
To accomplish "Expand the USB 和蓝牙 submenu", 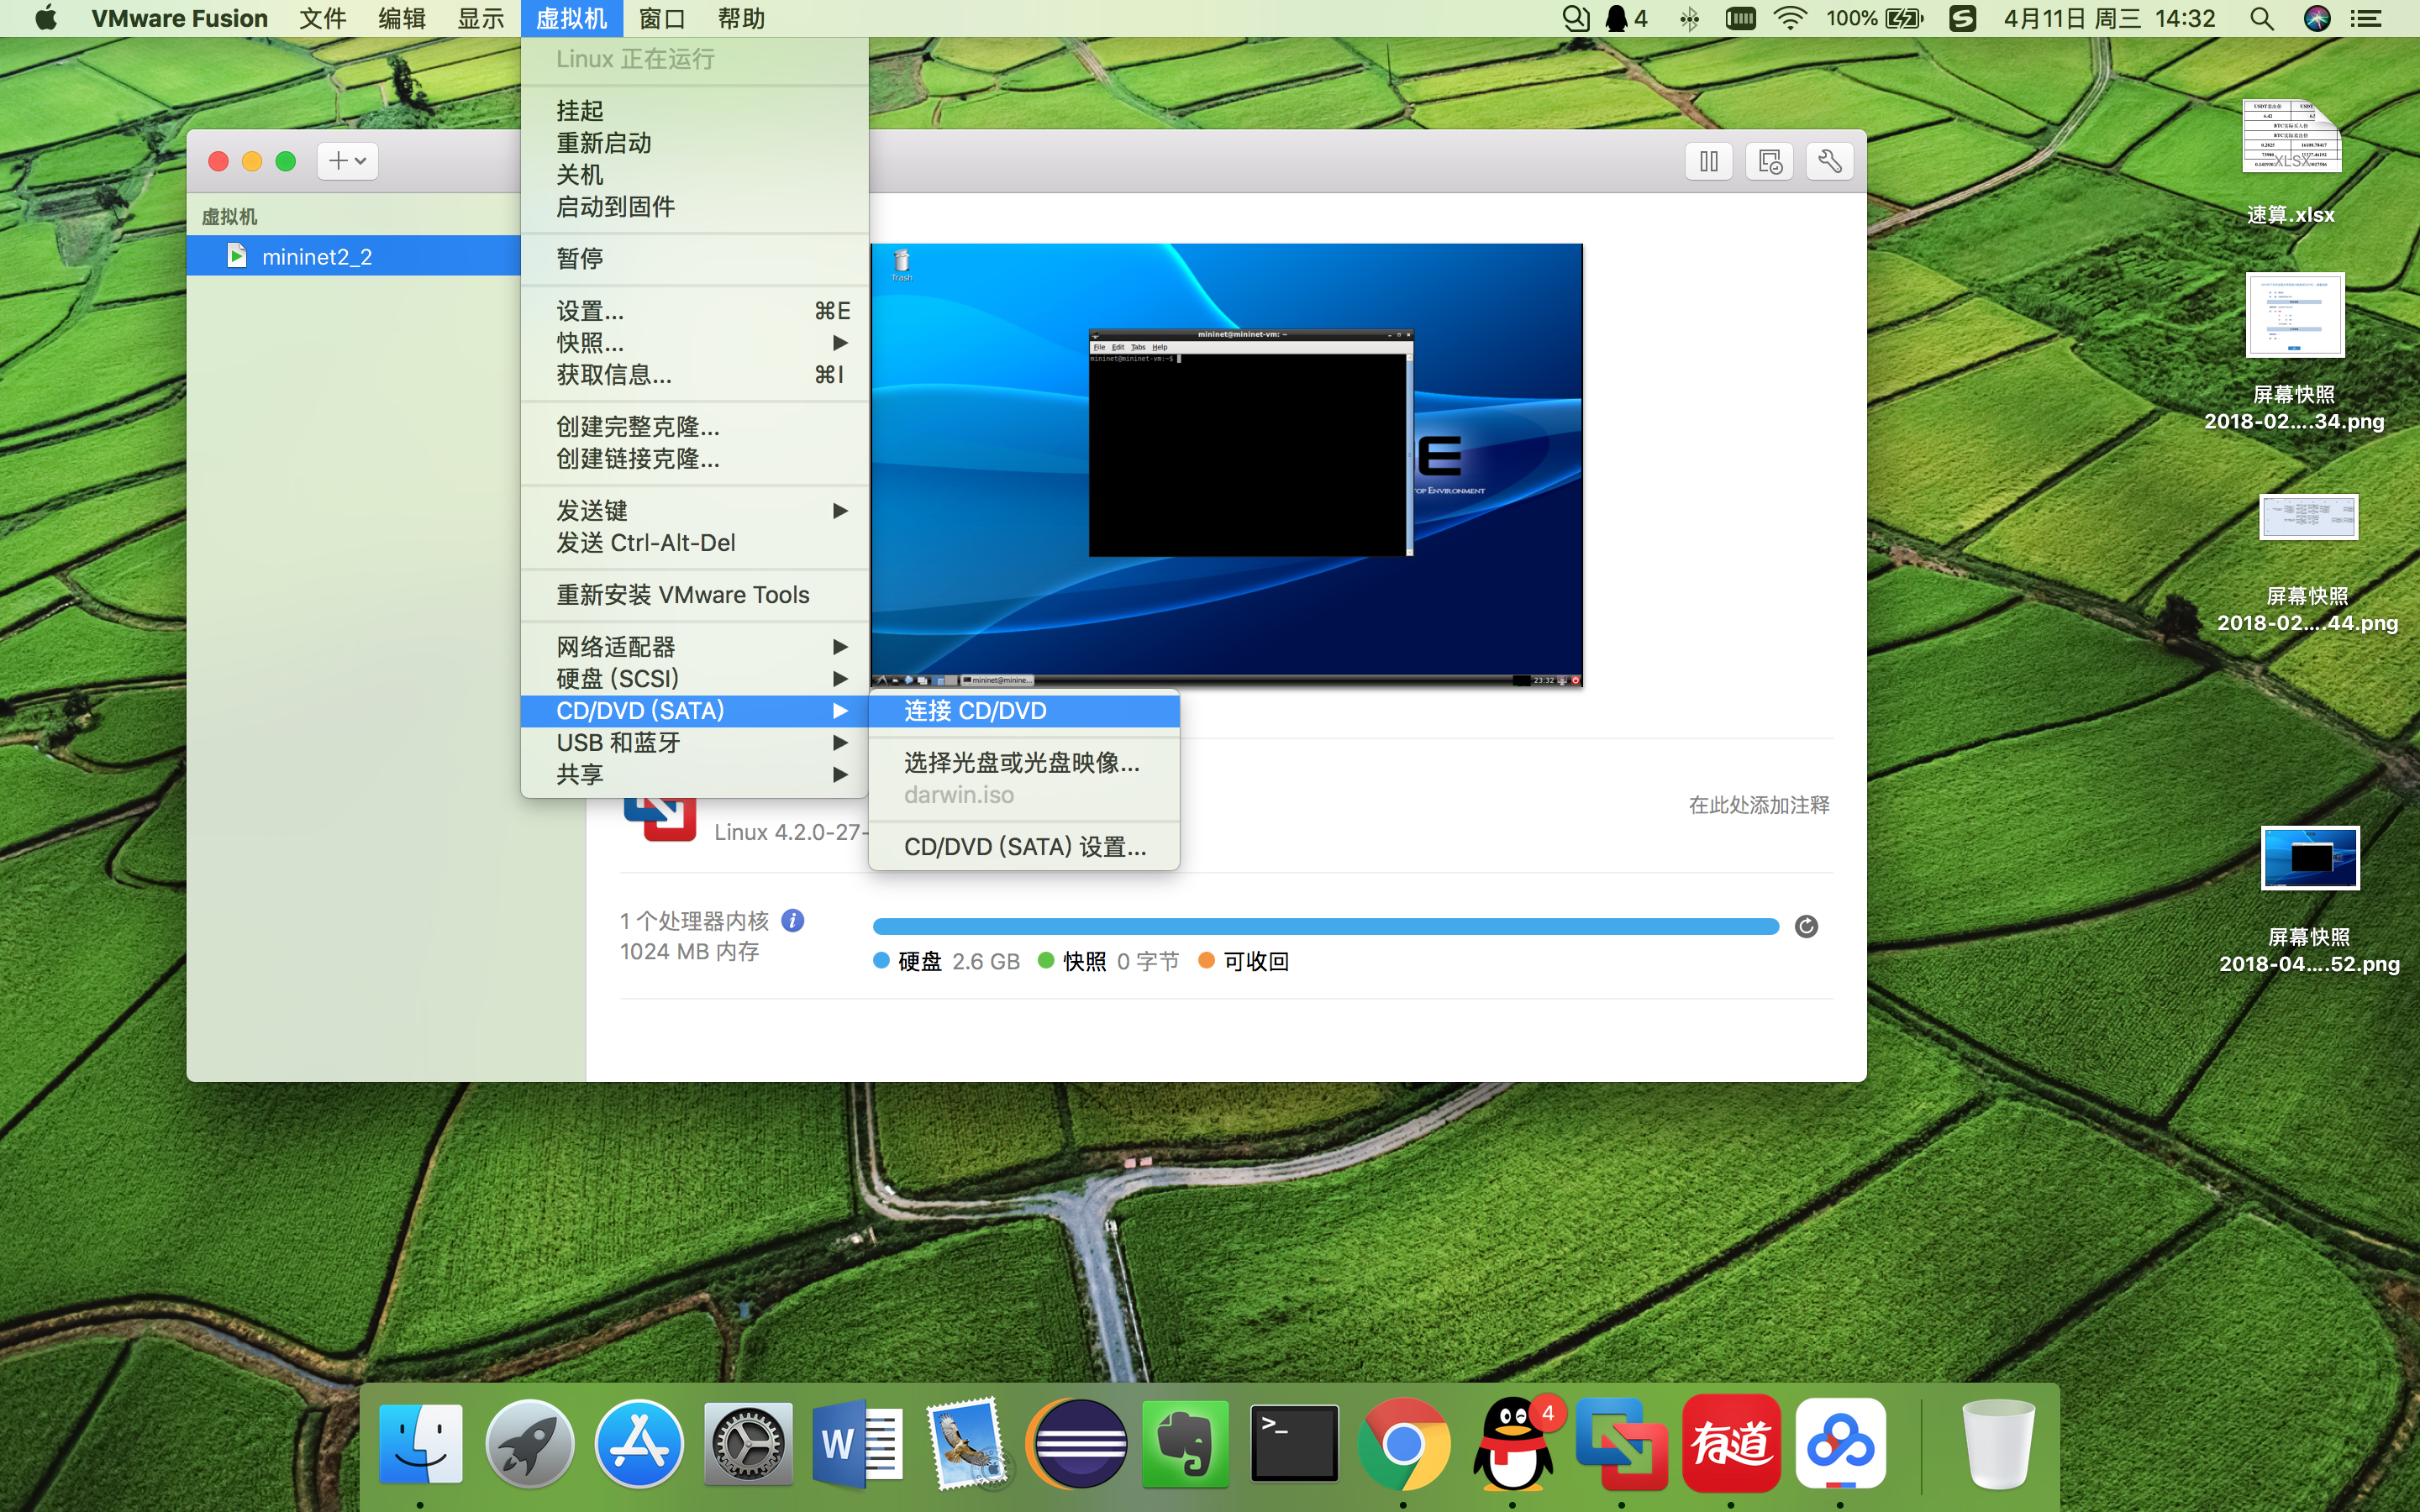I will [694, 743].
